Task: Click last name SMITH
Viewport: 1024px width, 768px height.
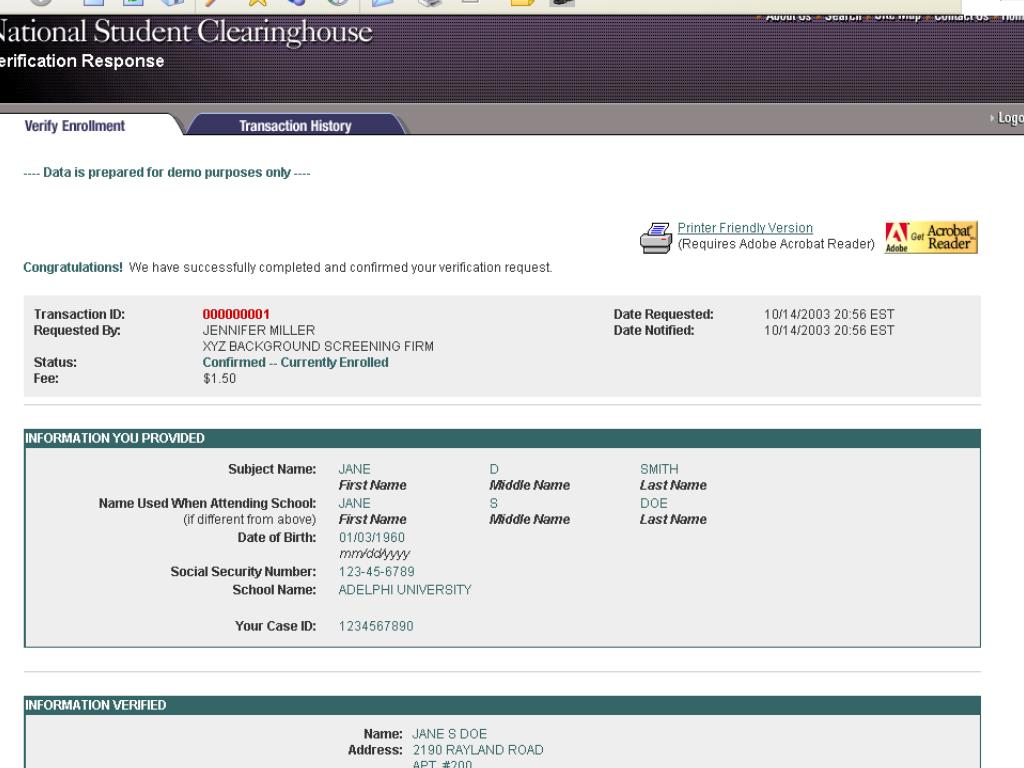Action: pyautogui.click(x=659, y=469)
